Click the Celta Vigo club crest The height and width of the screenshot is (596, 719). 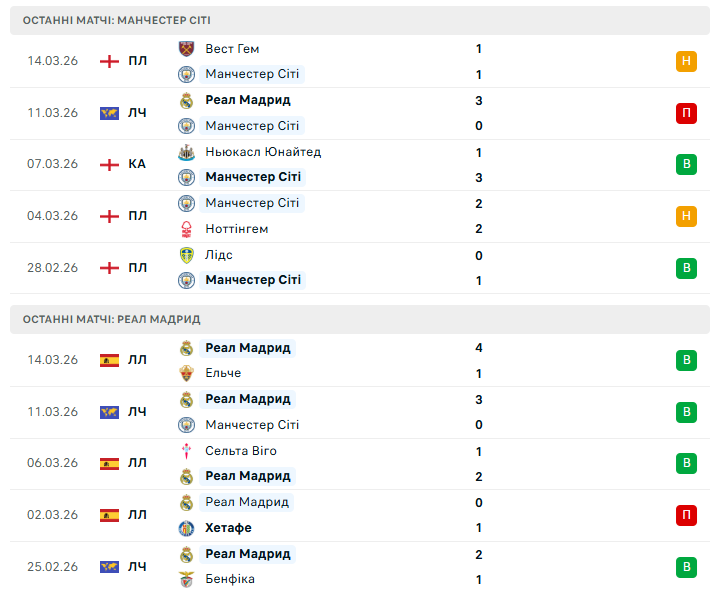[186, 451]
